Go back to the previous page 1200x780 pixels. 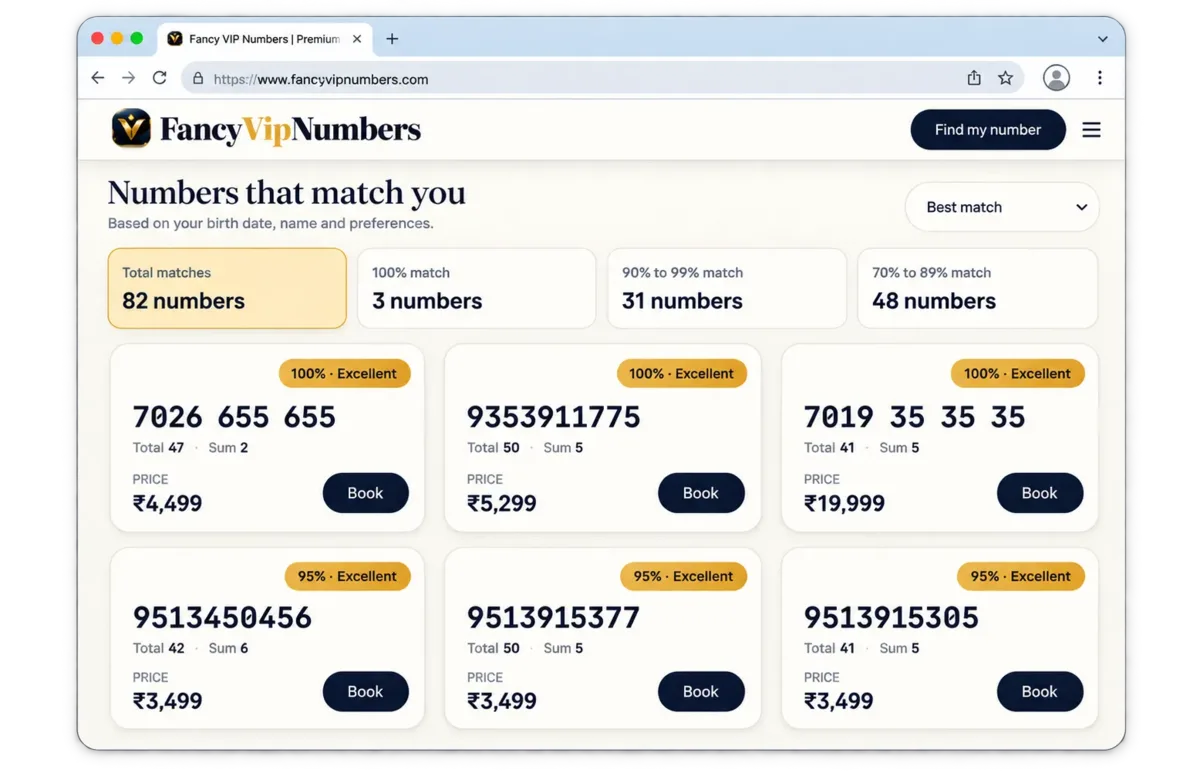pos(97,78)
